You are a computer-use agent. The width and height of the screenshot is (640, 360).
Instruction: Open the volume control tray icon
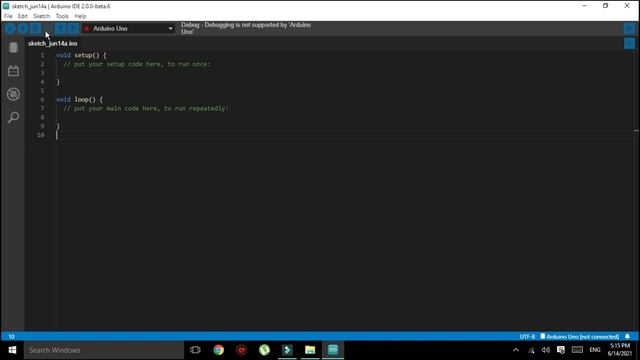[546, 350]
